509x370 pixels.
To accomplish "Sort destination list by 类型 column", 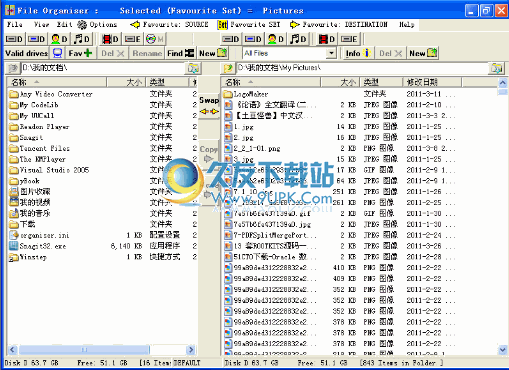I will [x=381, y=82].
